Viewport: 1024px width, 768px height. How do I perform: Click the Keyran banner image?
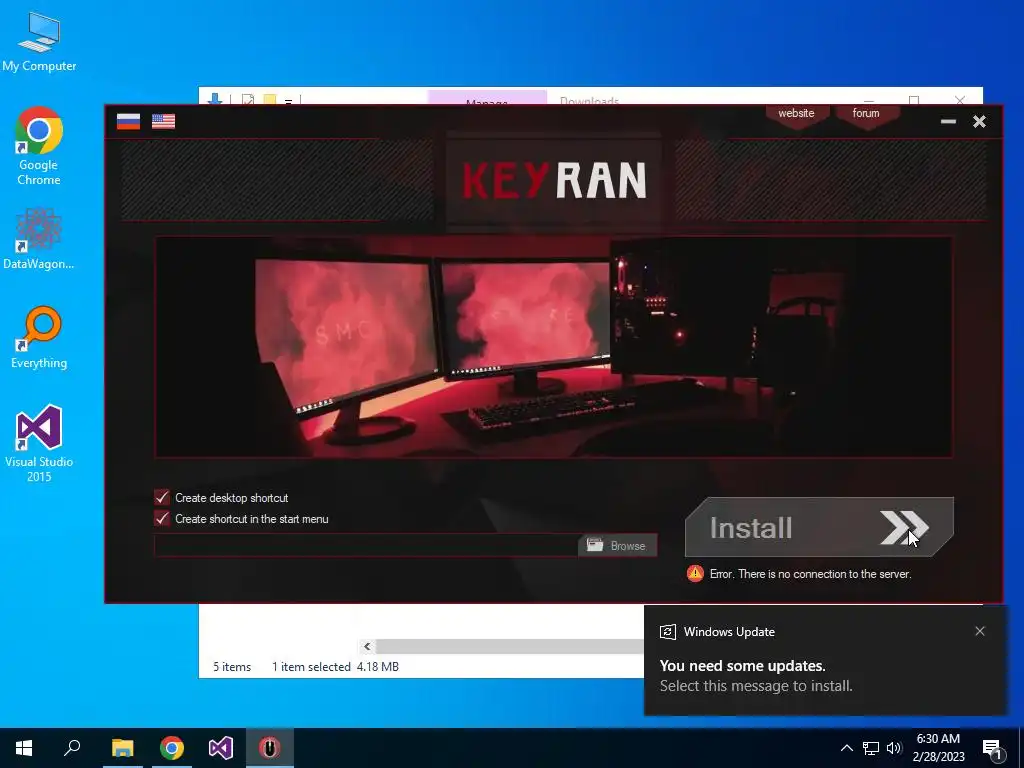tap(553, 347)
